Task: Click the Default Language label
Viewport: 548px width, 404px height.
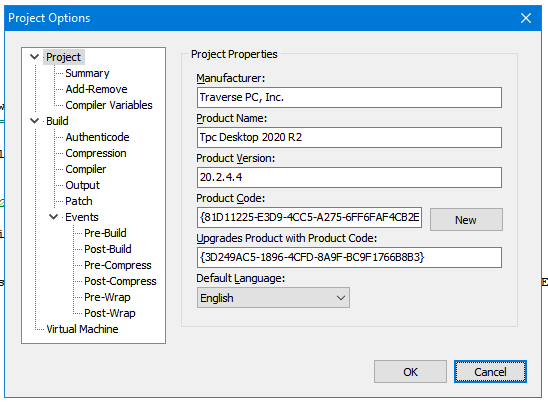Action: point(241,279)
